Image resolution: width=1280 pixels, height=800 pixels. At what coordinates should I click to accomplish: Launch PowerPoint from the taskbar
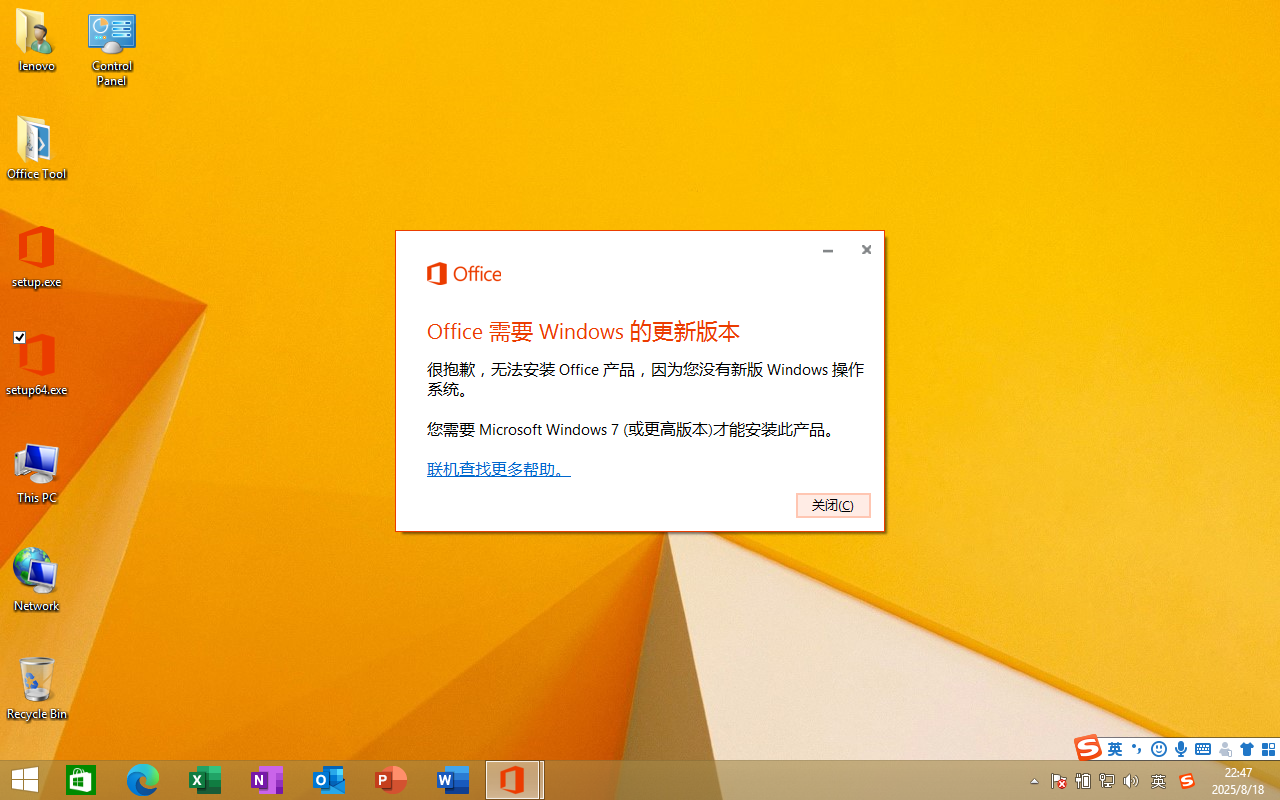click(391, 780)
